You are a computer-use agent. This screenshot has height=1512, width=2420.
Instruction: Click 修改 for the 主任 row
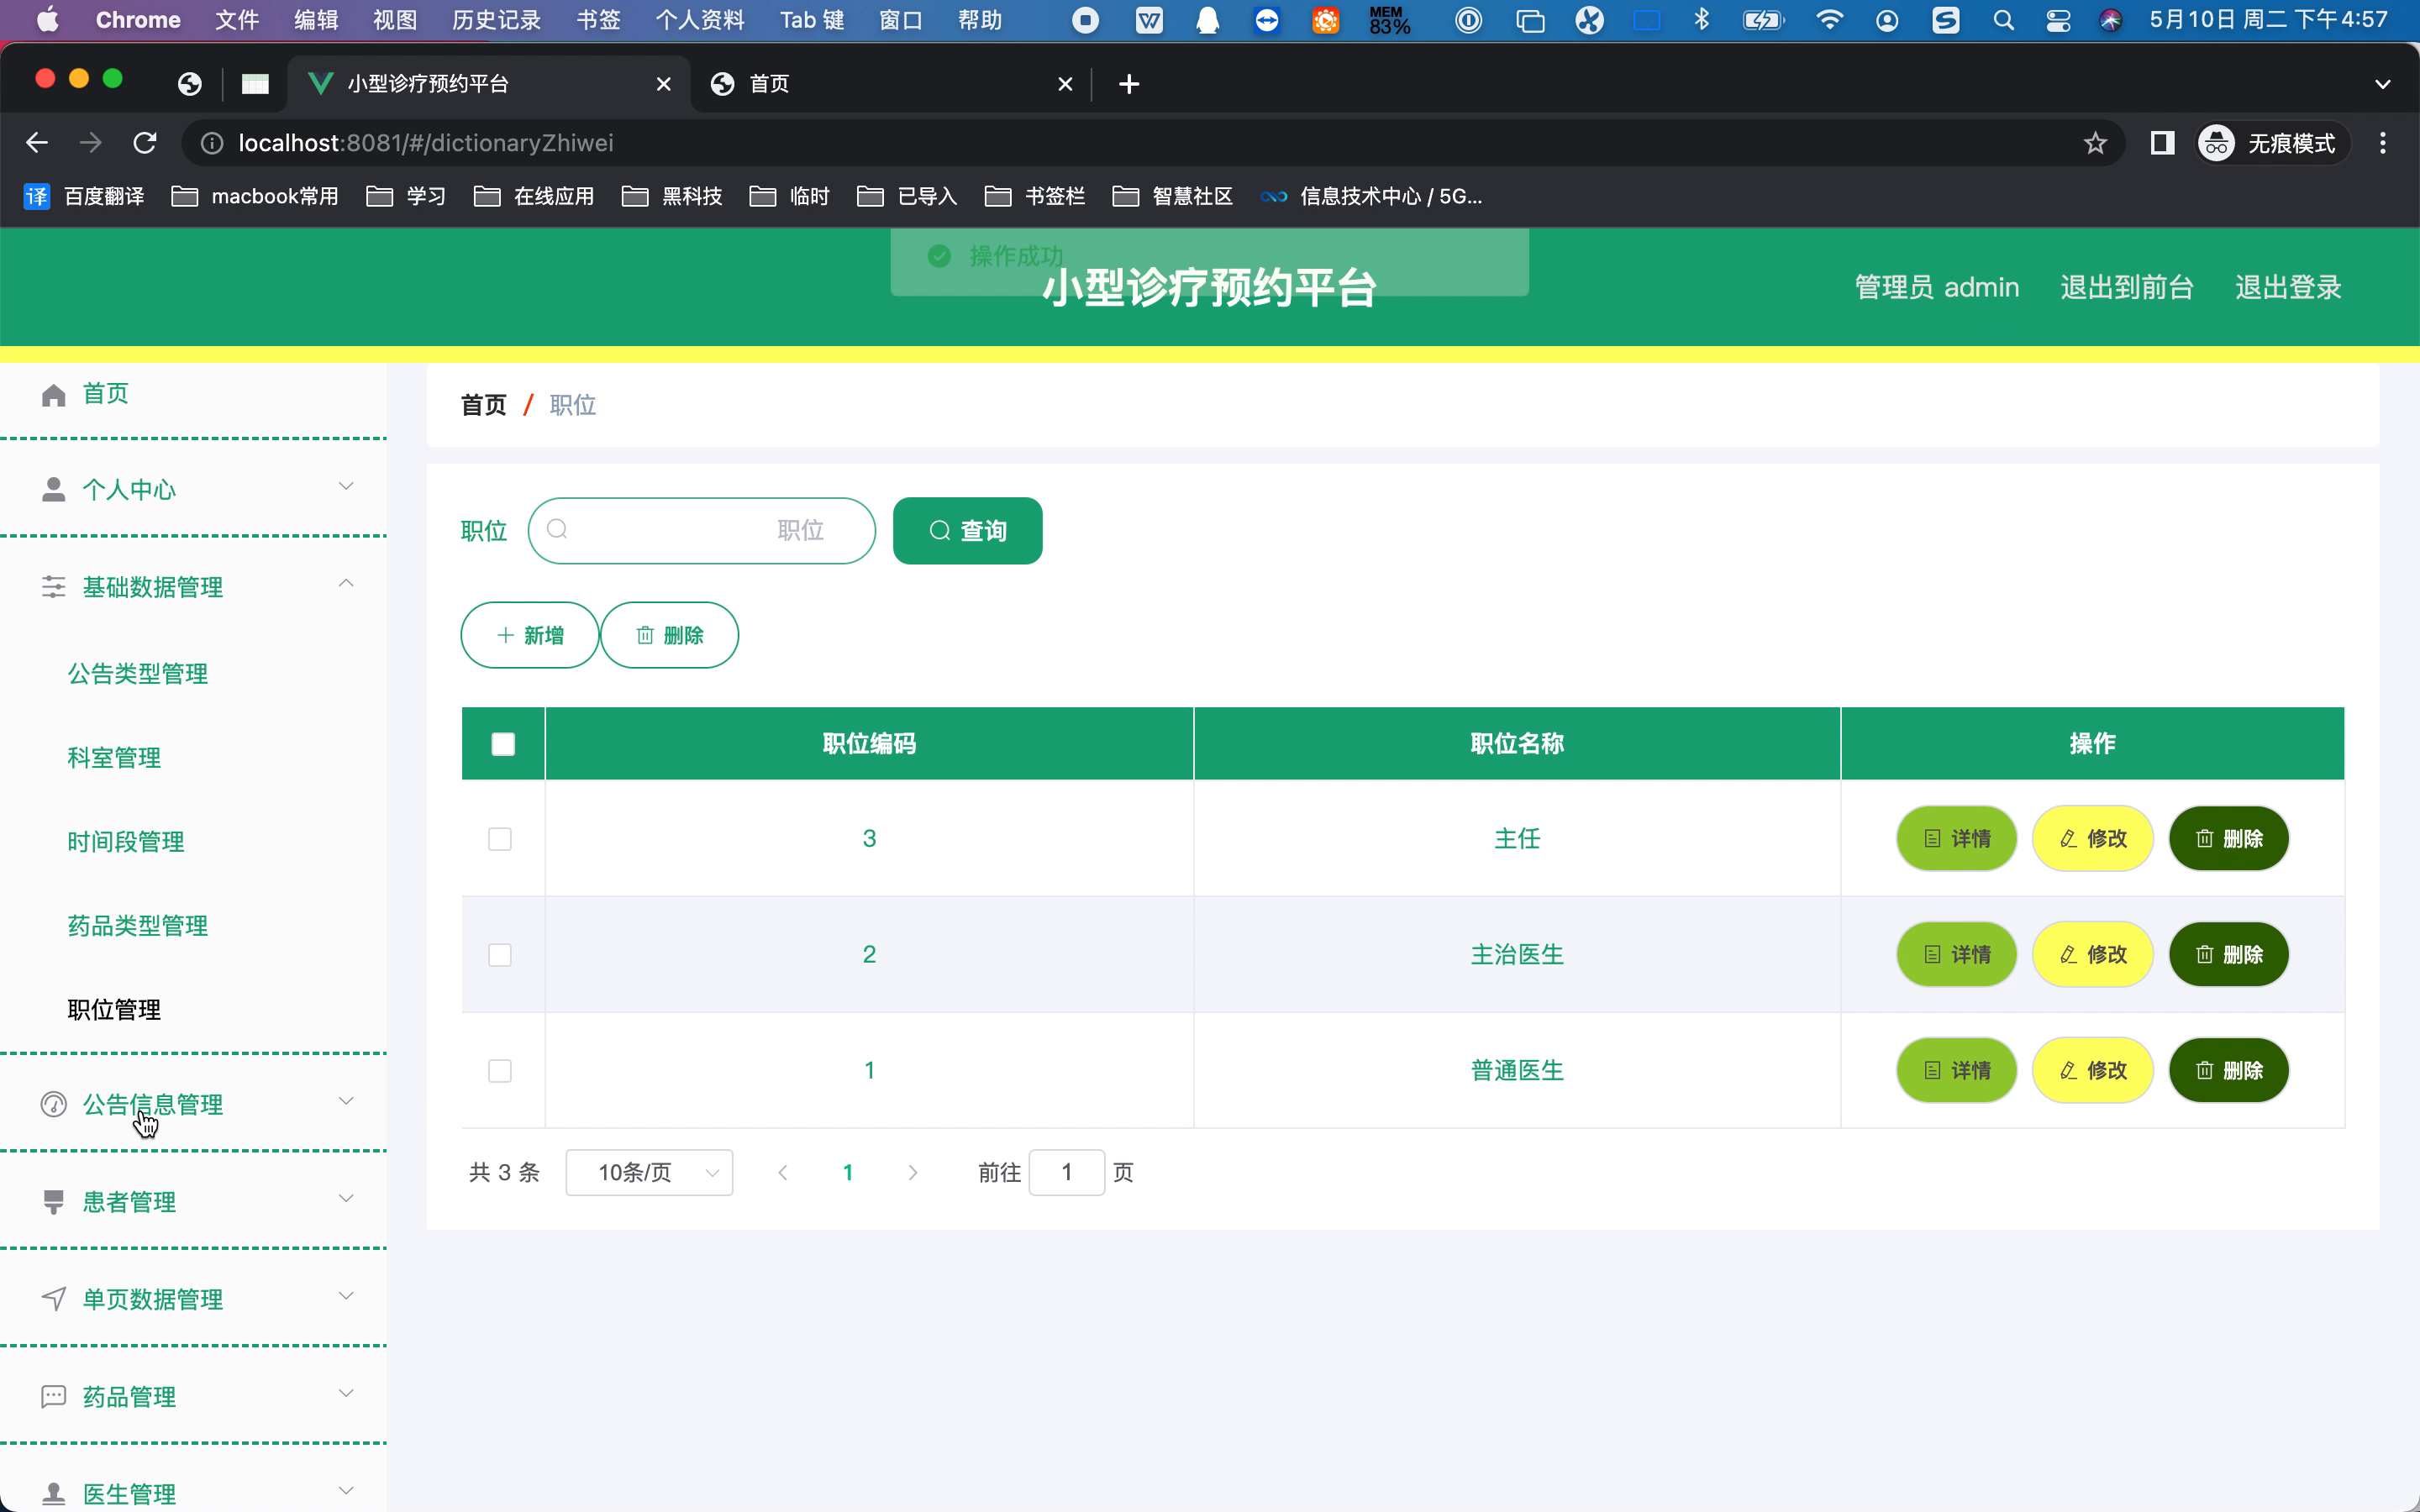[x=2093, y=839]
